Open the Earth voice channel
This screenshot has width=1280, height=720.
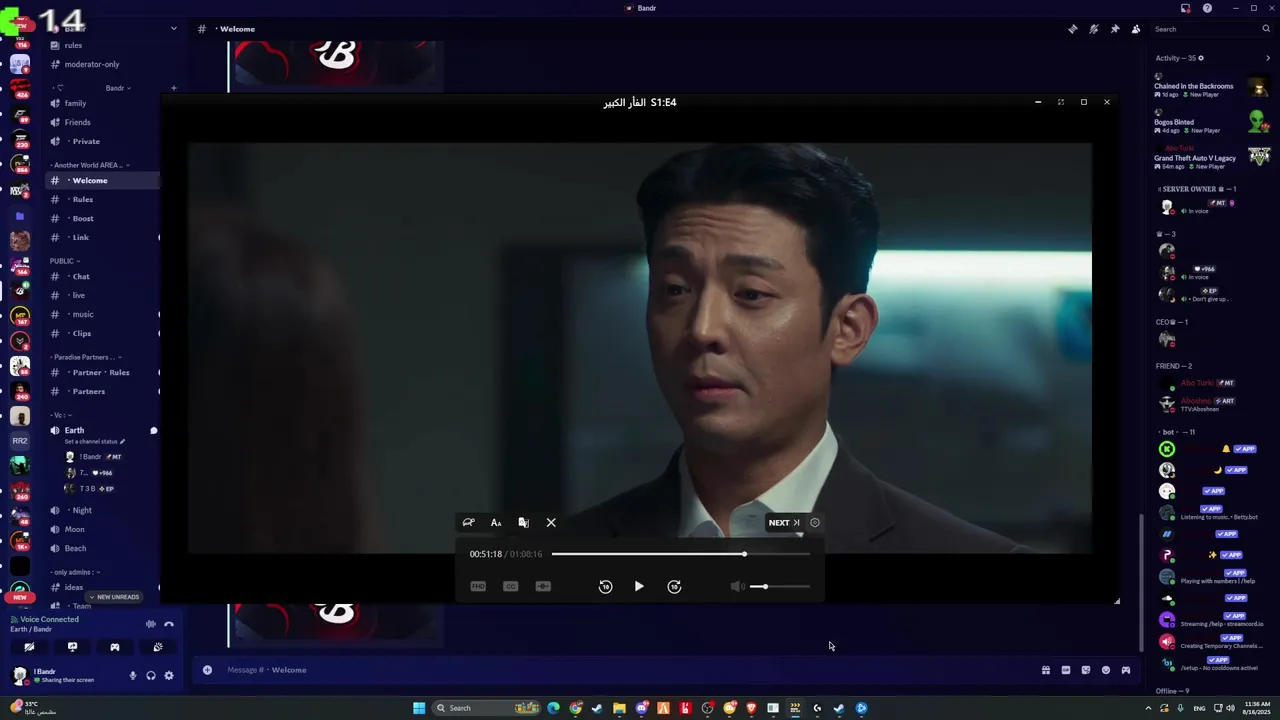point(74,430)
